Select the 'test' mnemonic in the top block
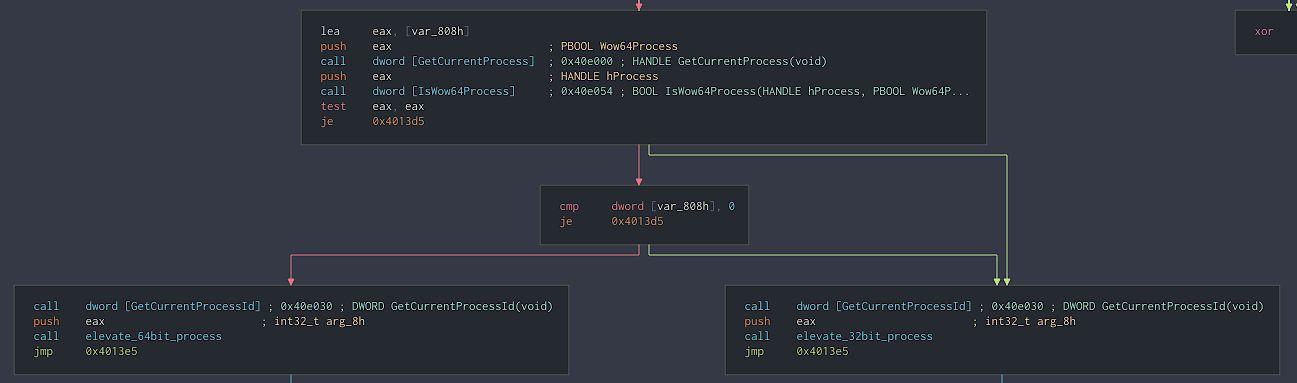The image size is (1297, 383). pyautogui.click(x=333, y=106)
